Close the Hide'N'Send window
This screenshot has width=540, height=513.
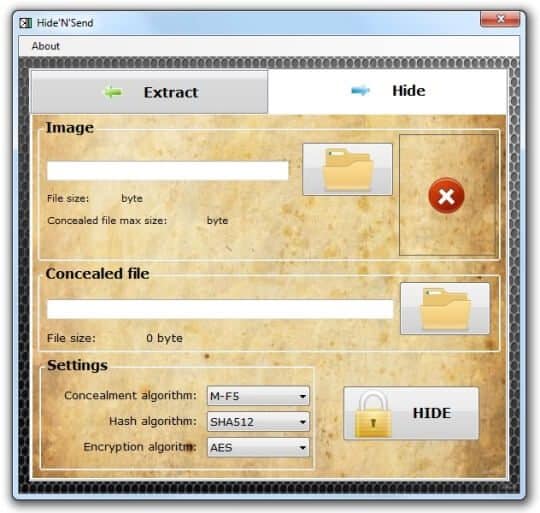pyautogui.click(x=500, y=19)
